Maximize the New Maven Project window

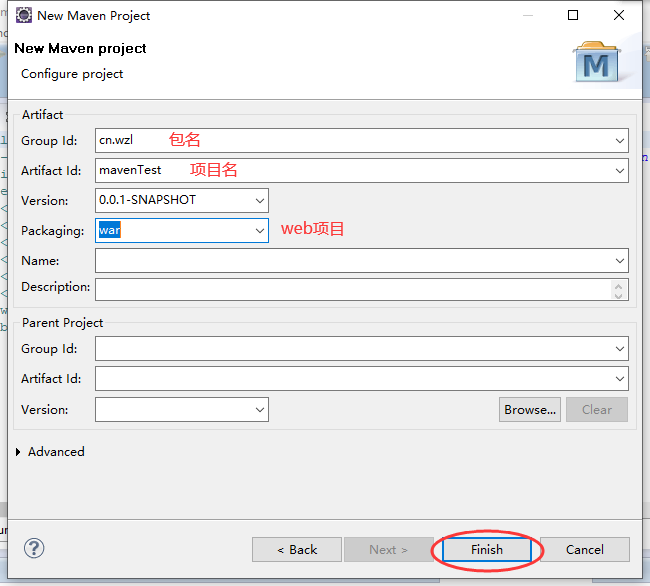pos(573,15)
